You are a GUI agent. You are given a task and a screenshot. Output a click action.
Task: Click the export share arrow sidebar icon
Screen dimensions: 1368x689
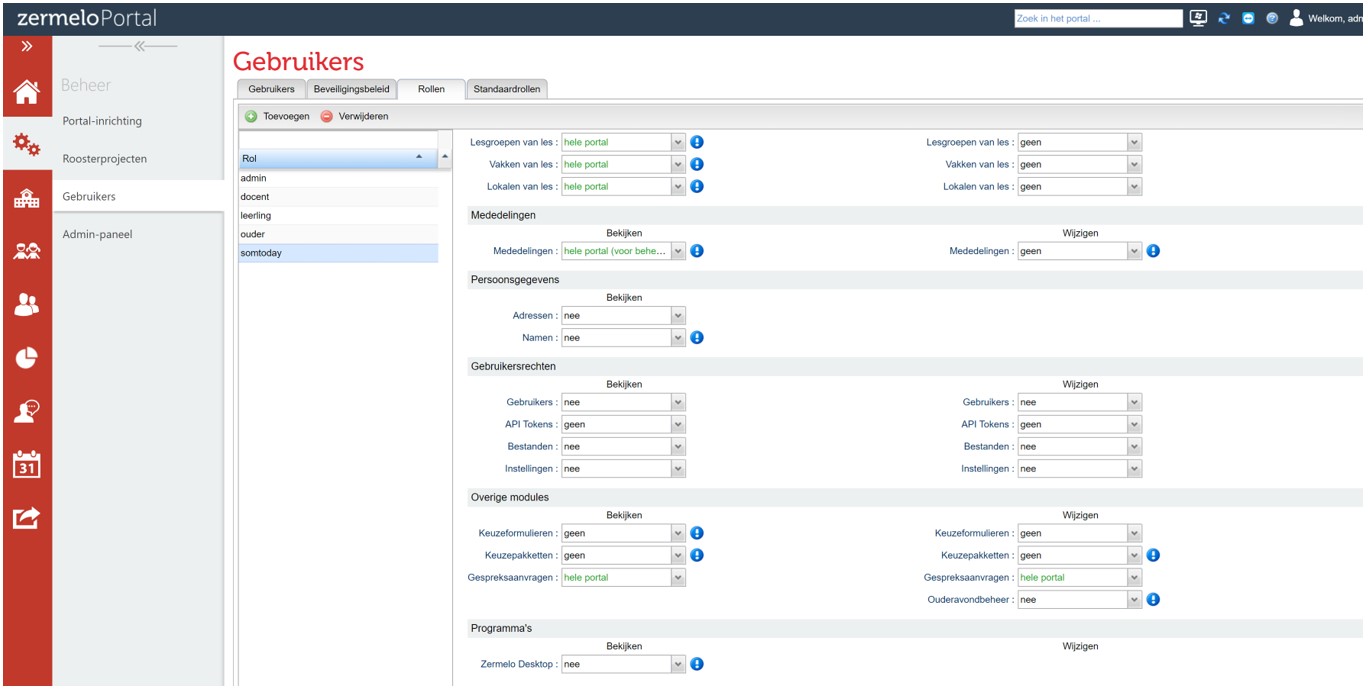26,518
